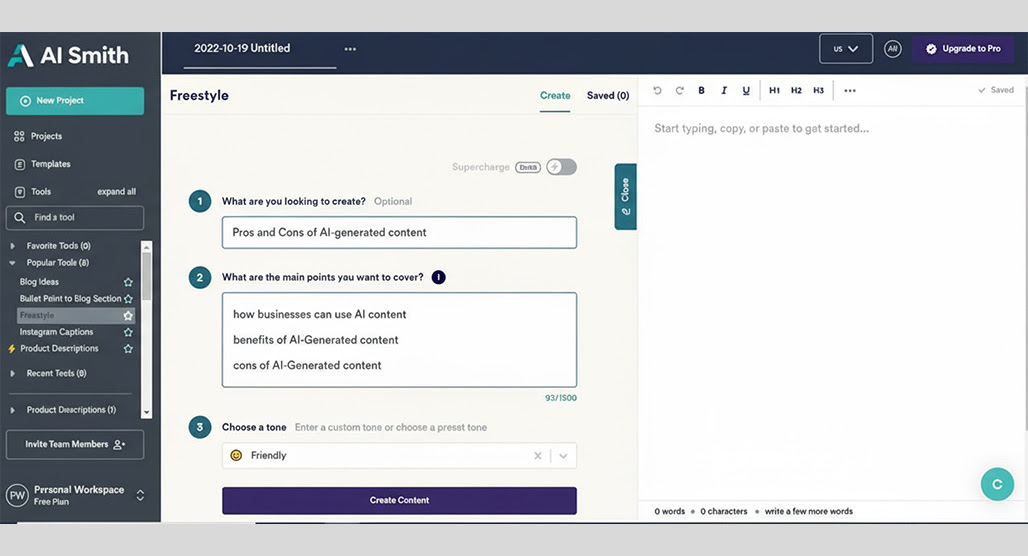Click the main points info icon

tap(439, 277)
